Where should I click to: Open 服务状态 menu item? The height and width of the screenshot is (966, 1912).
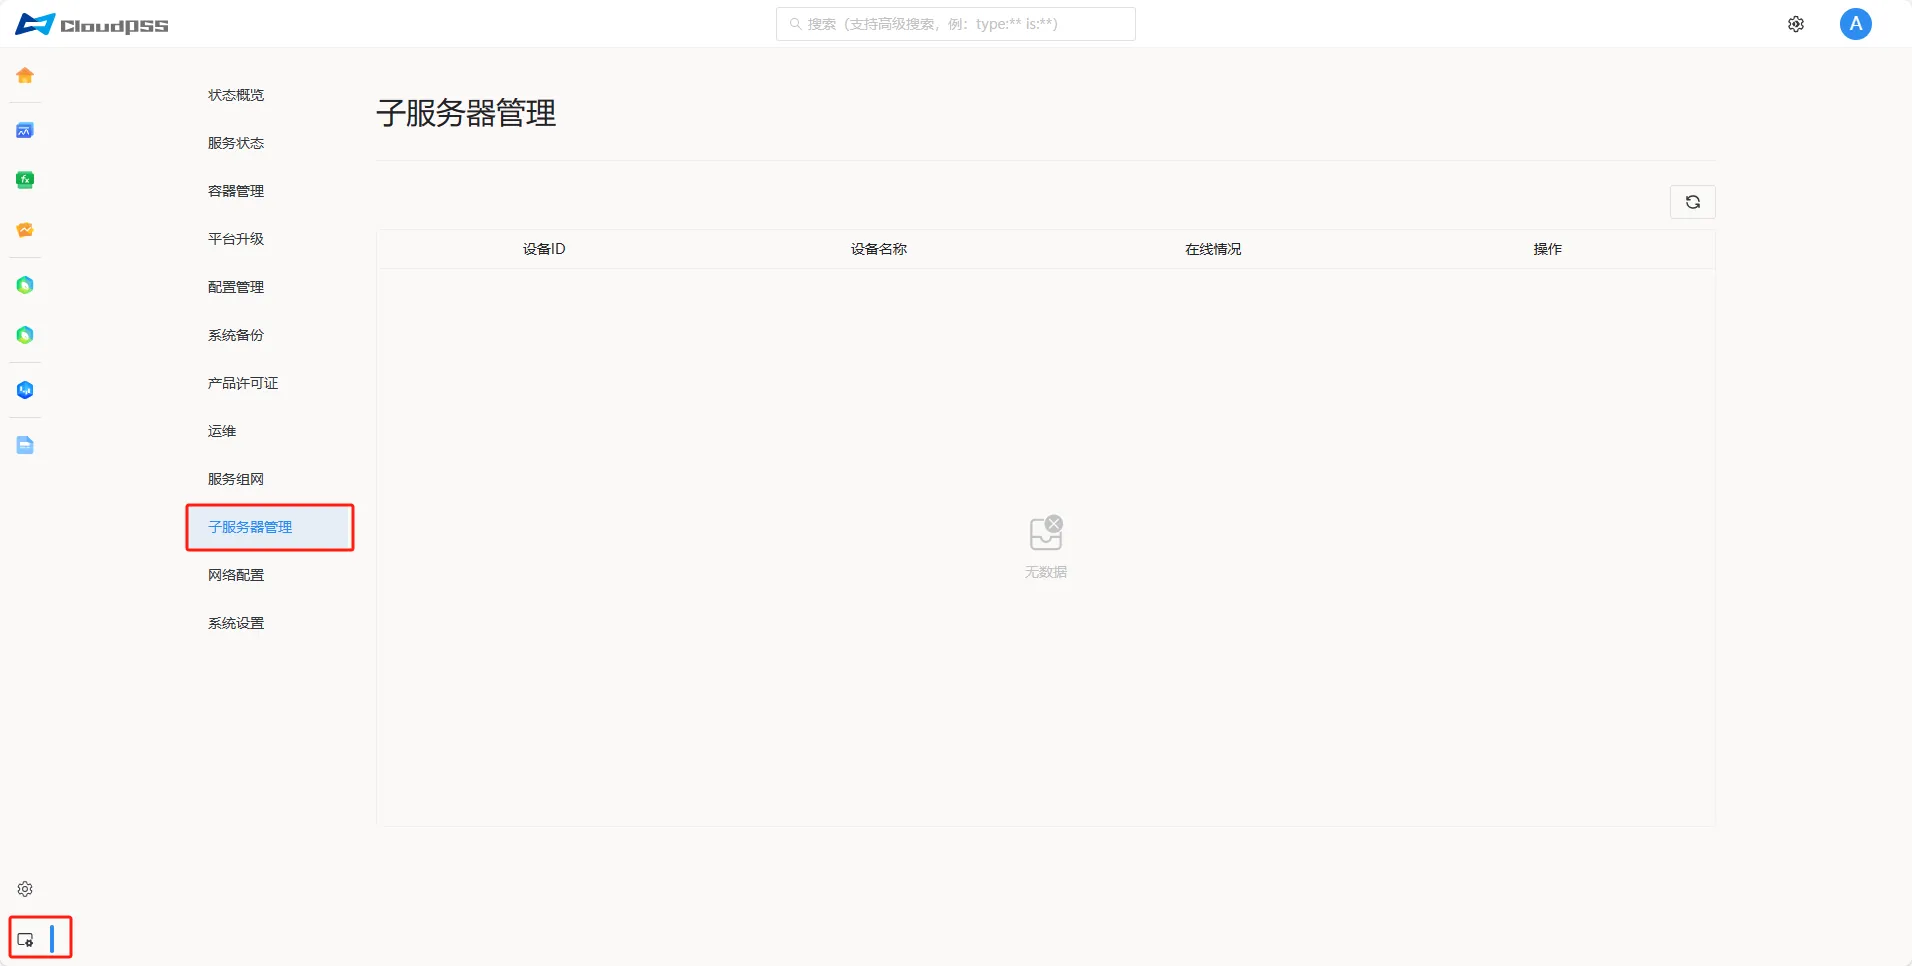tap(236, 143)
